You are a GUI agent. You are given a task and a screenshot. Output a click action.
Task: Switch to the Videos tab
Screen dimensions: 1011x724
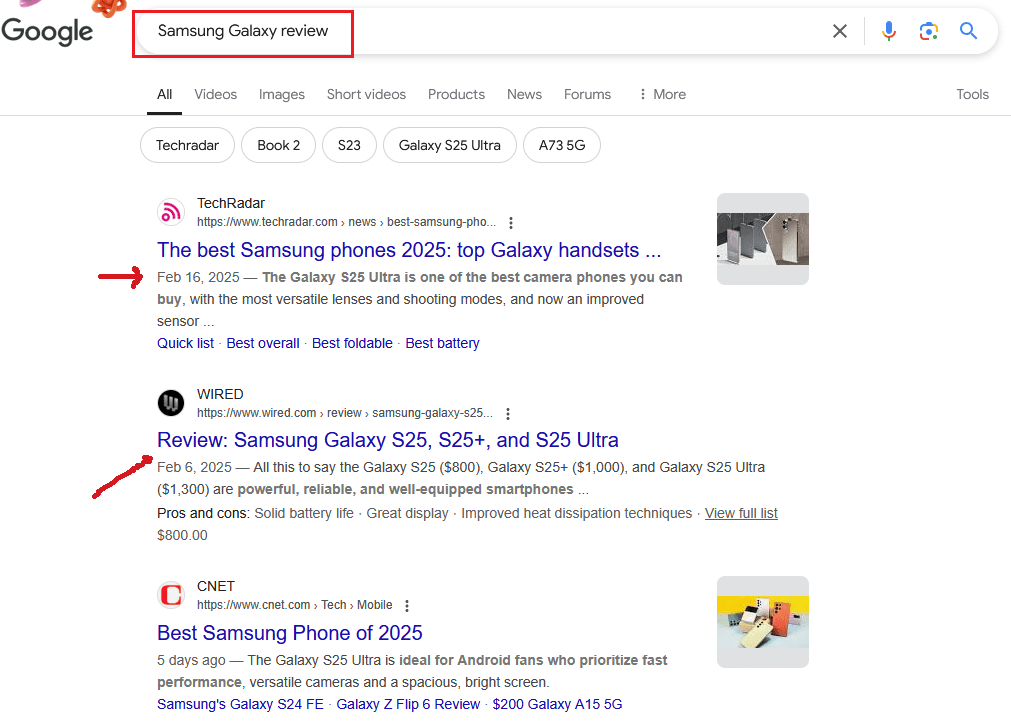pyautogui.click(x=215, y=94)
